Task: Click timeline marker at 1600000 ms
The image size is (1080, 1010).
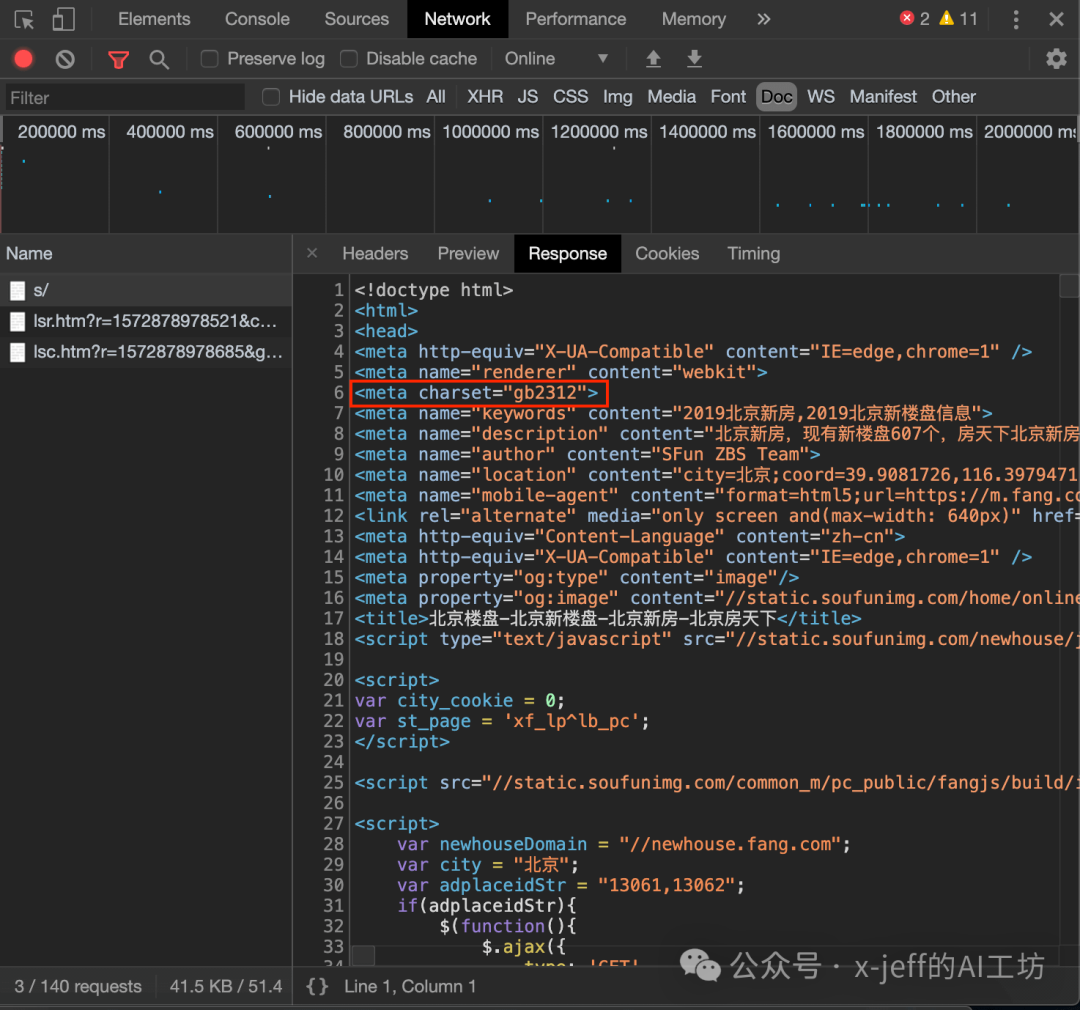Action: [816, 132]
